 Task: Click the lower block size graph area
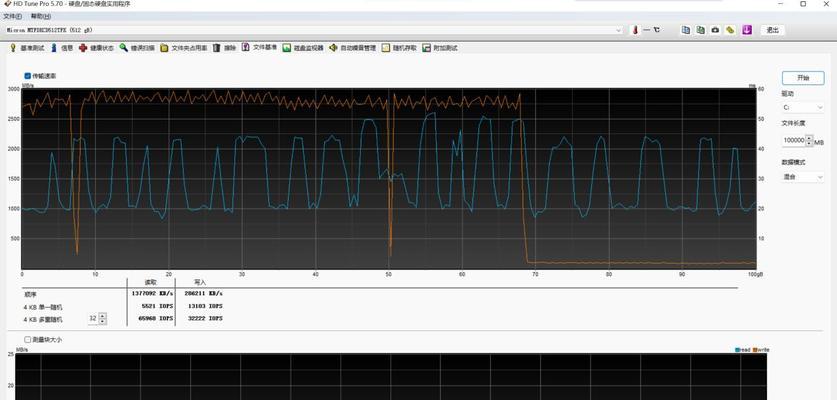coord(391,377)
